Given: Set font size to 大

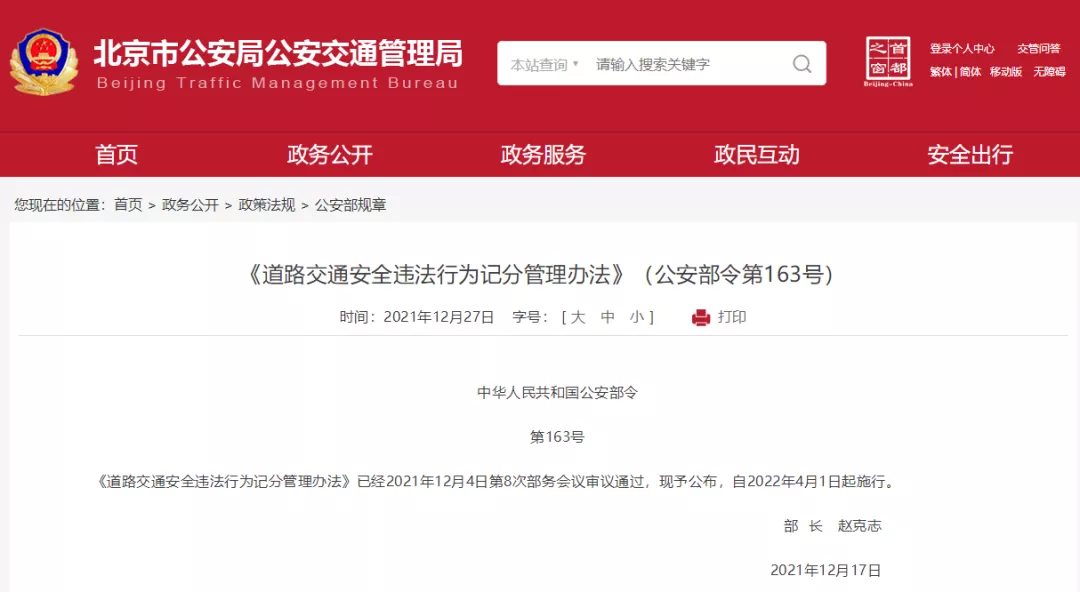Looking at the screenshot, I should 578,317.
